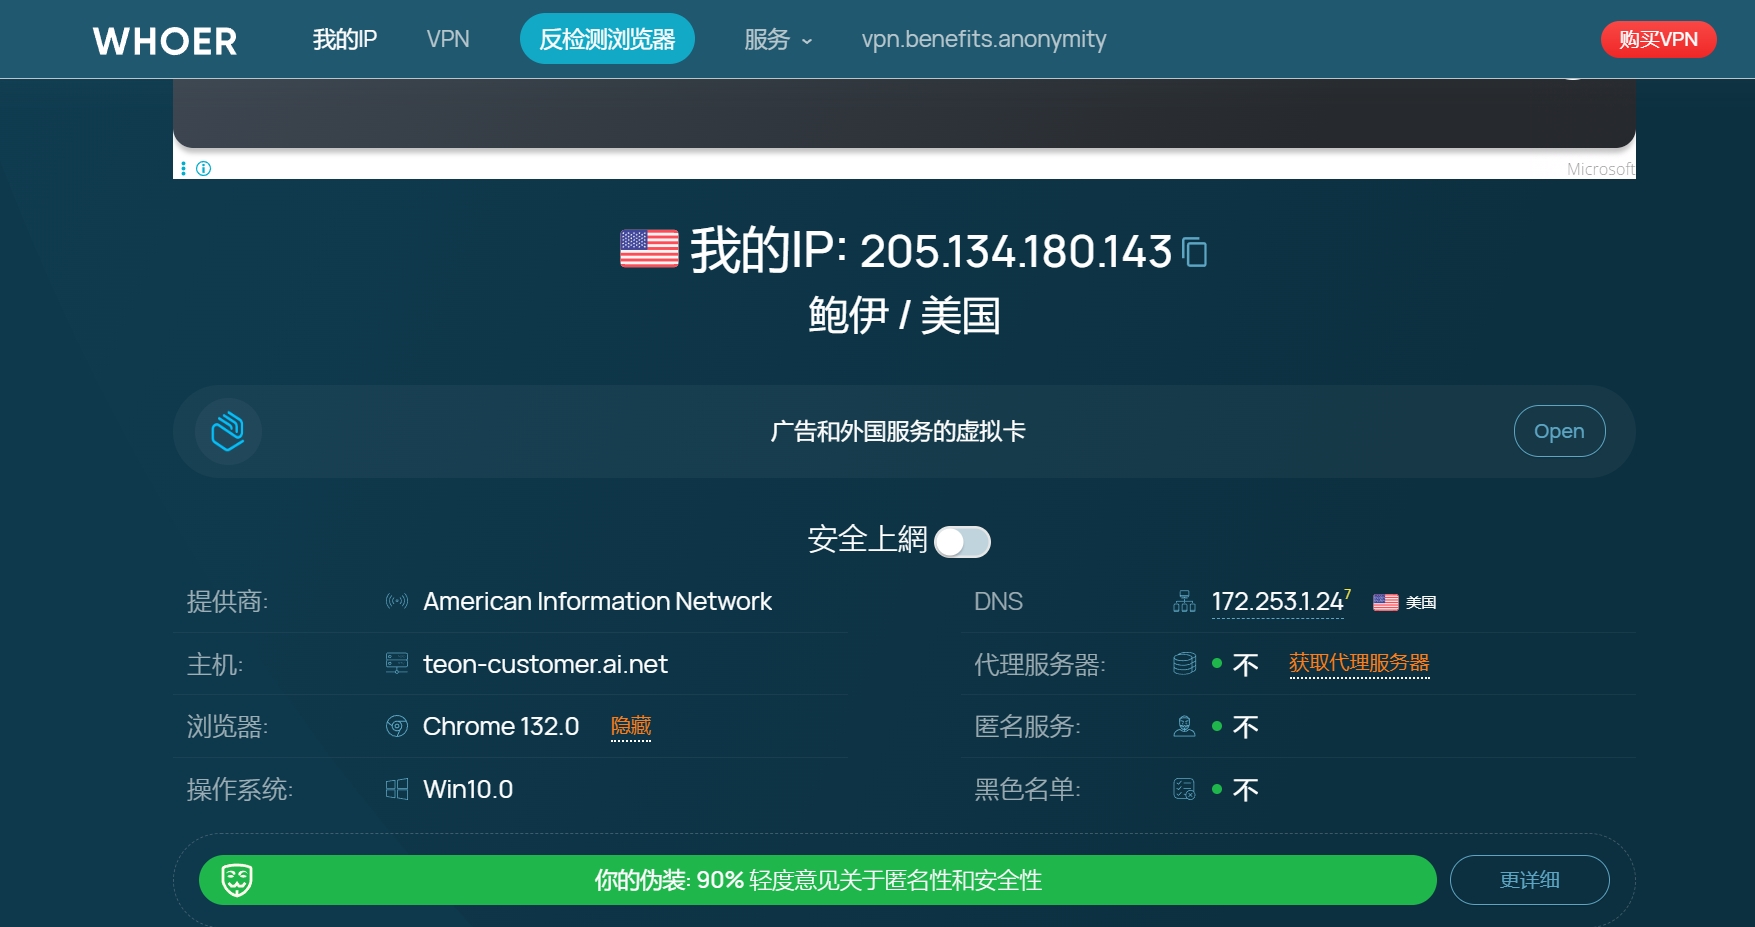Click the 隐藏 link next to Chrome

(631, 726)
